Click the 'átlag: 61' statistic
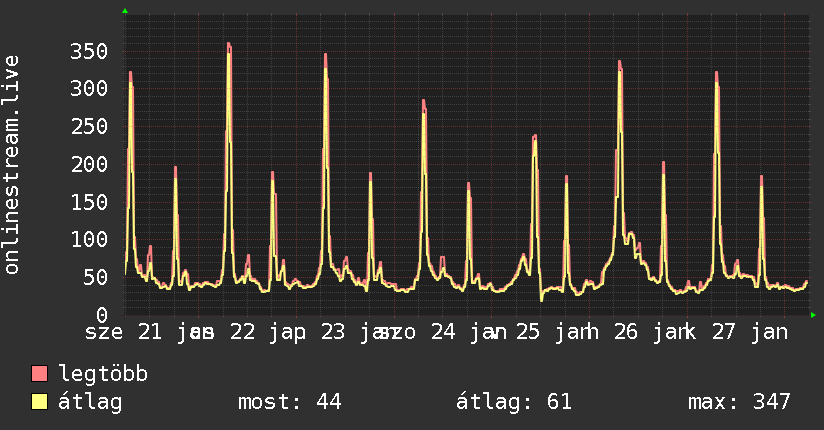 click(513, 402)
